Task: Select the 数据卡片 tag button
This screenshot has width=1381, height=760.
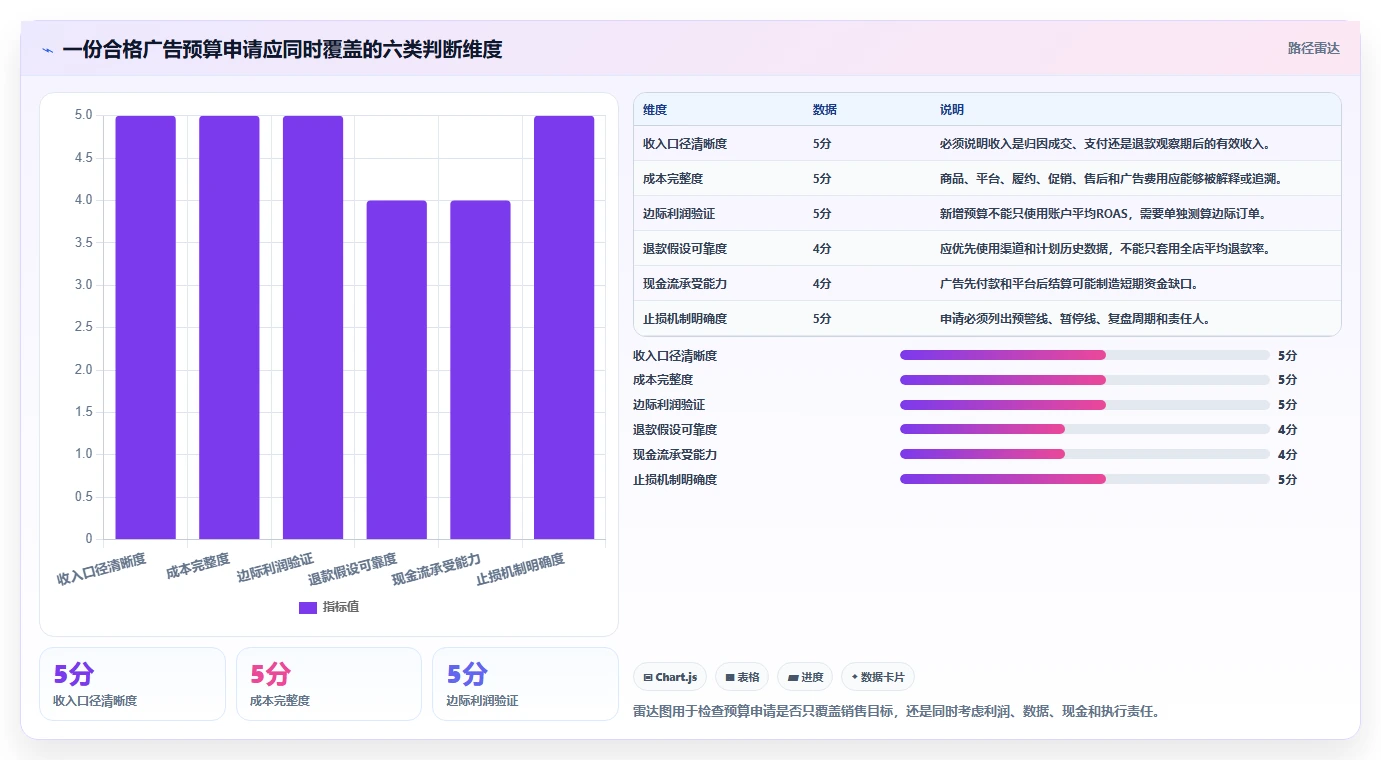Action: 878,677
